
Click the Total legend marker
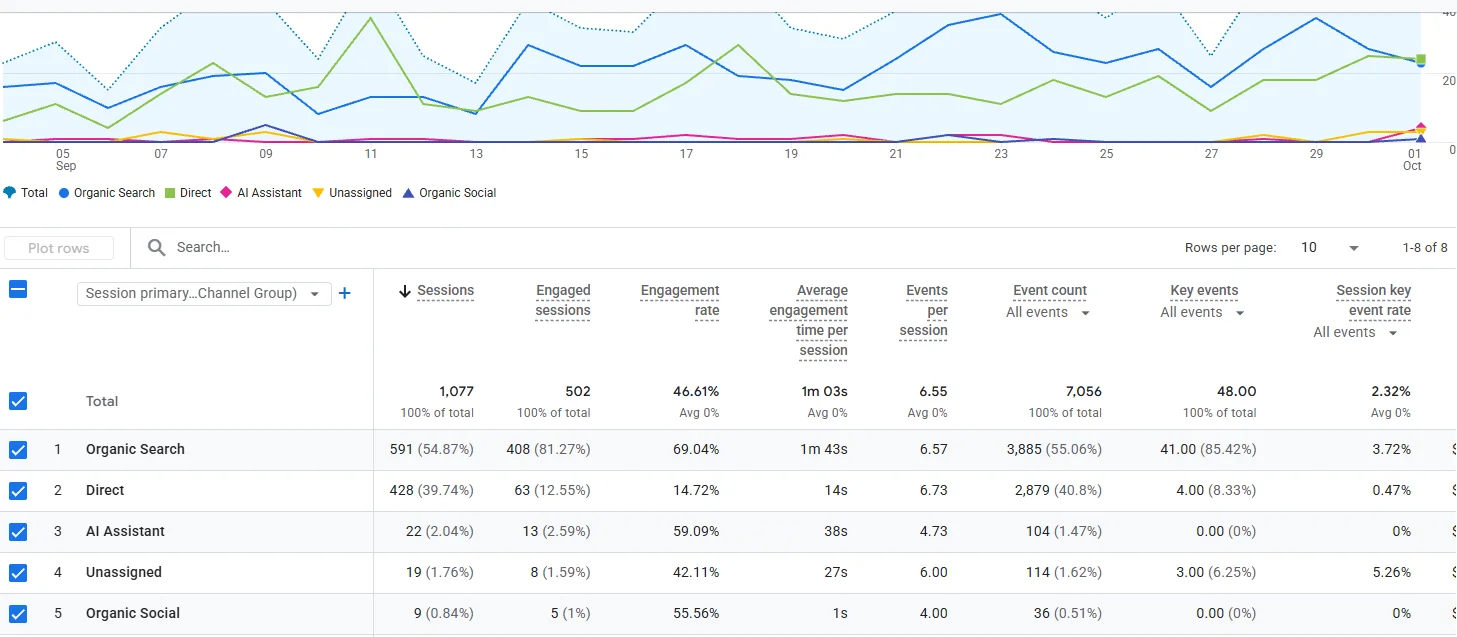10,192
